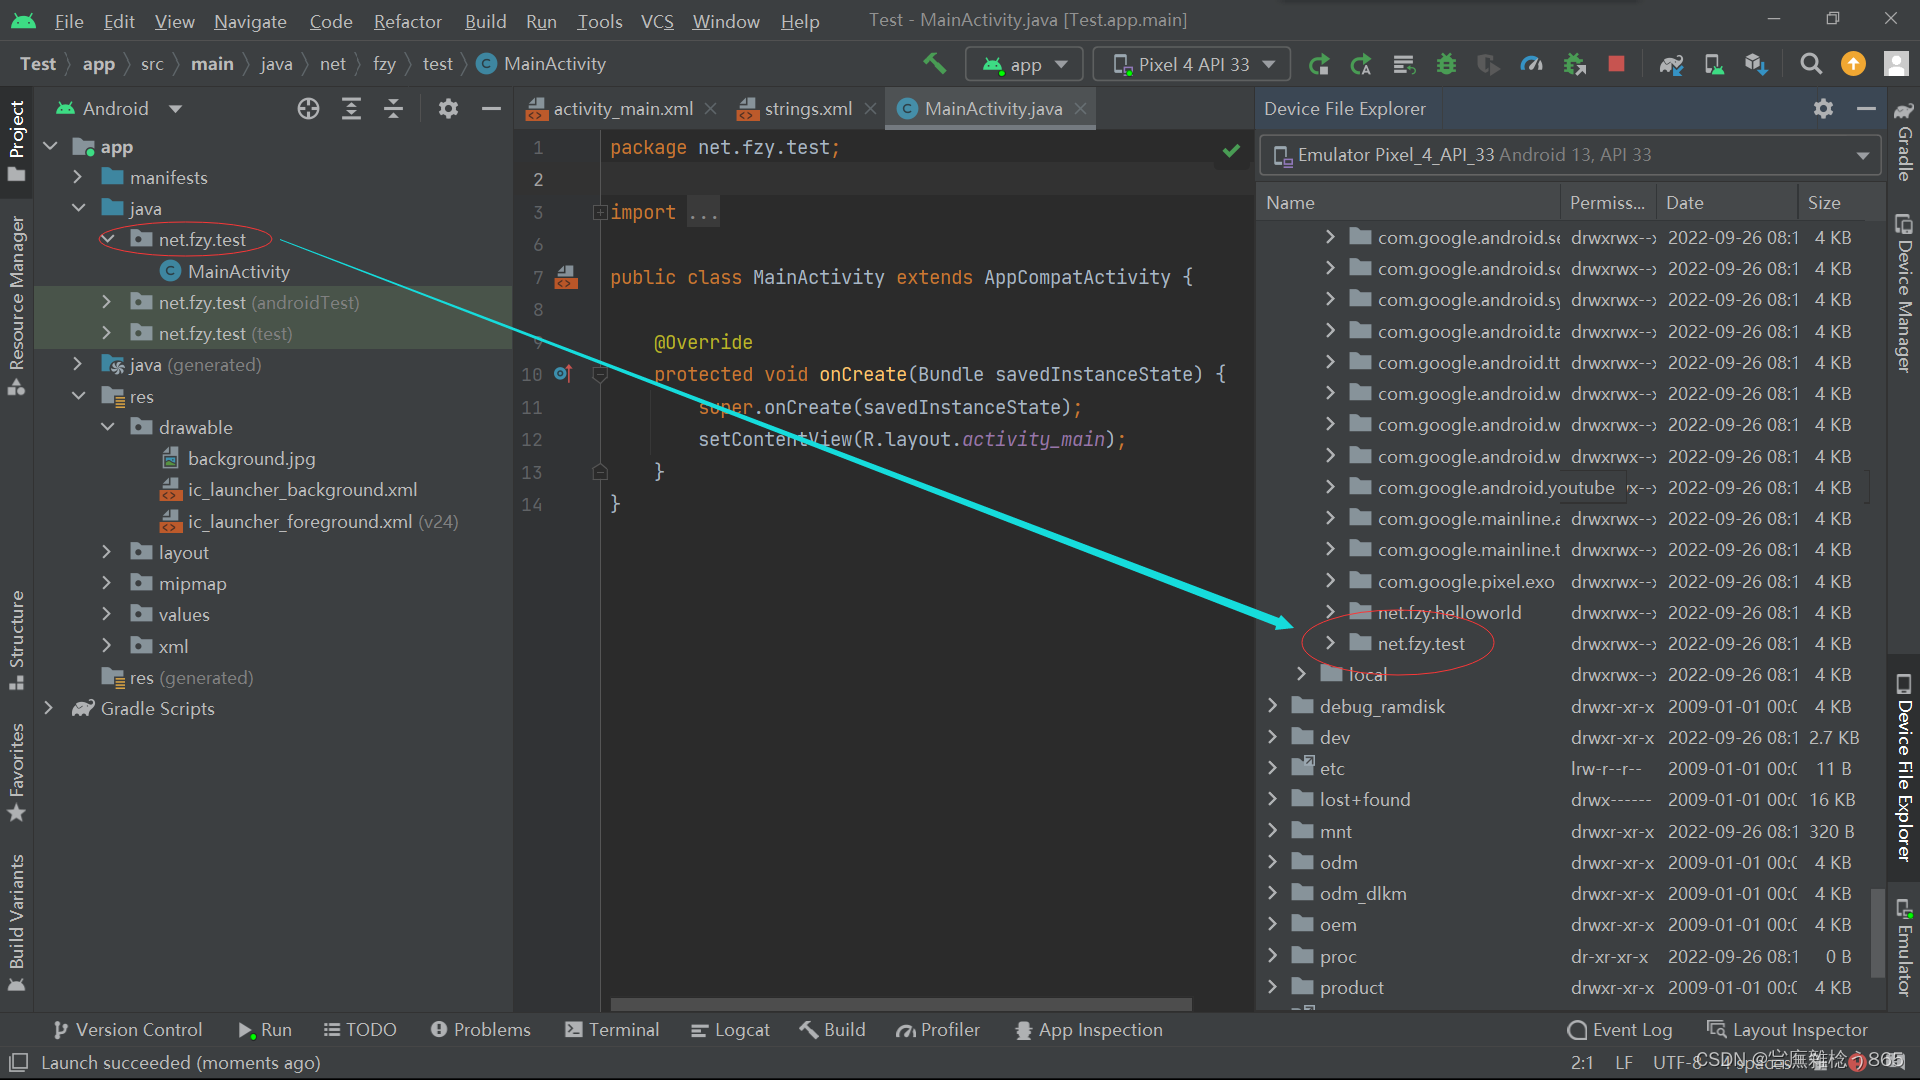Toggle the Gradle side panel
The width and height of the screenshot is (1920, 1080).
pos(1904,140)
